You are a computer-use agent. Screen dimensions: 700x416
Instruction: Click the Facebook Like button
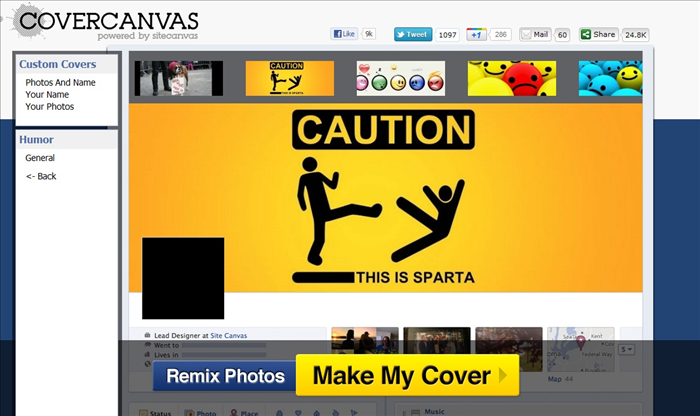click(344, 34)
